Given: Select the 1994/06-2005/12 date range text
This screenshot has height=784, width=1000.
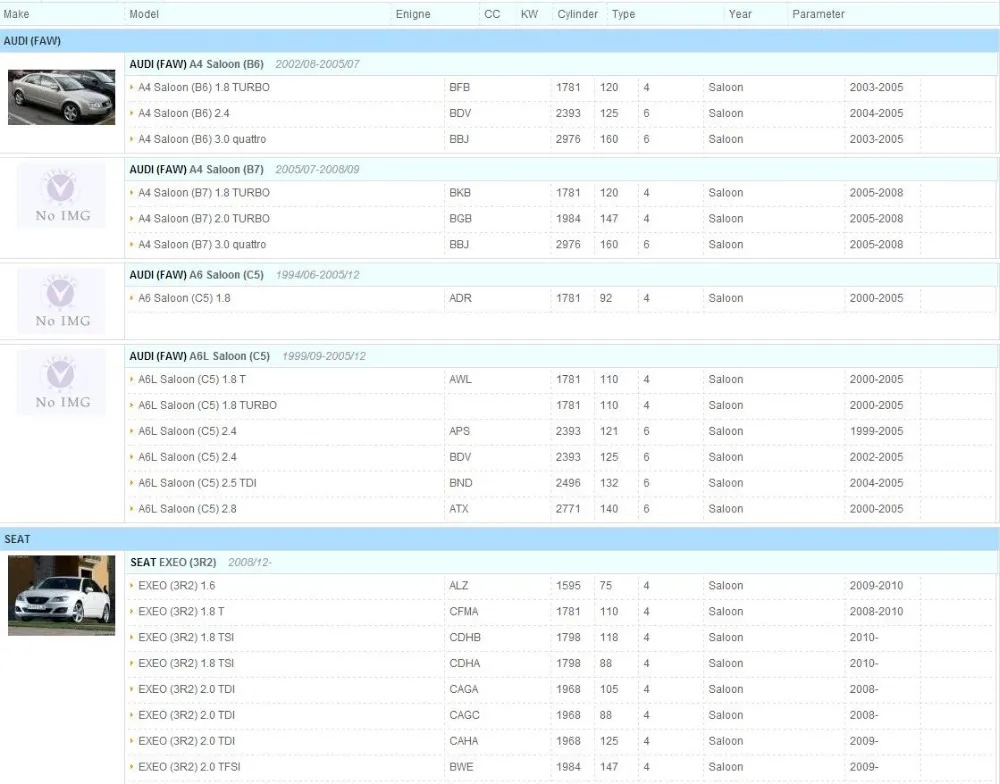Looking at the screenshot, I should point(318,274).
